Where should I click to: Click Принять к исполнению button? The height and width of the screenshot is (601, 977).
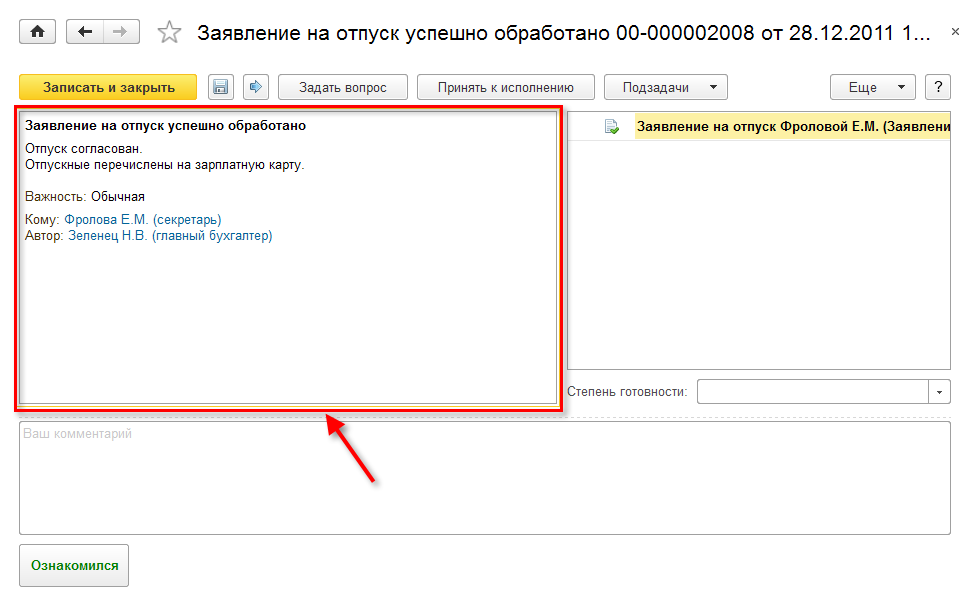[x=505, y=87]
